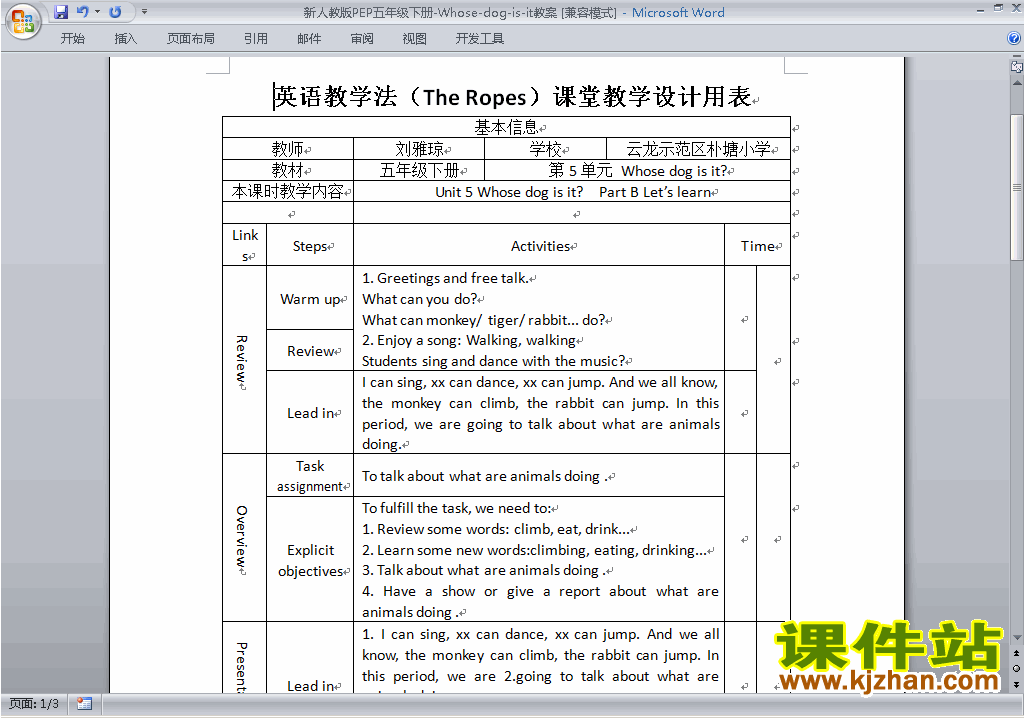Click the Task assignment step cell

pyautogui.click(x=310, y=476)
